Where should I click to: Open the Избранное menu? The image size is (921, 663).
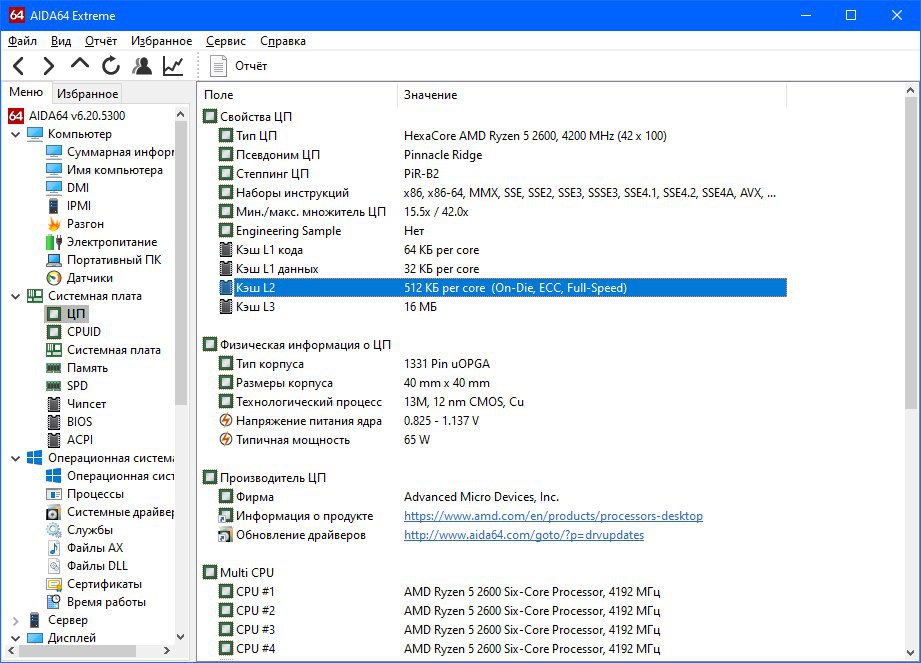pos(161,41)
